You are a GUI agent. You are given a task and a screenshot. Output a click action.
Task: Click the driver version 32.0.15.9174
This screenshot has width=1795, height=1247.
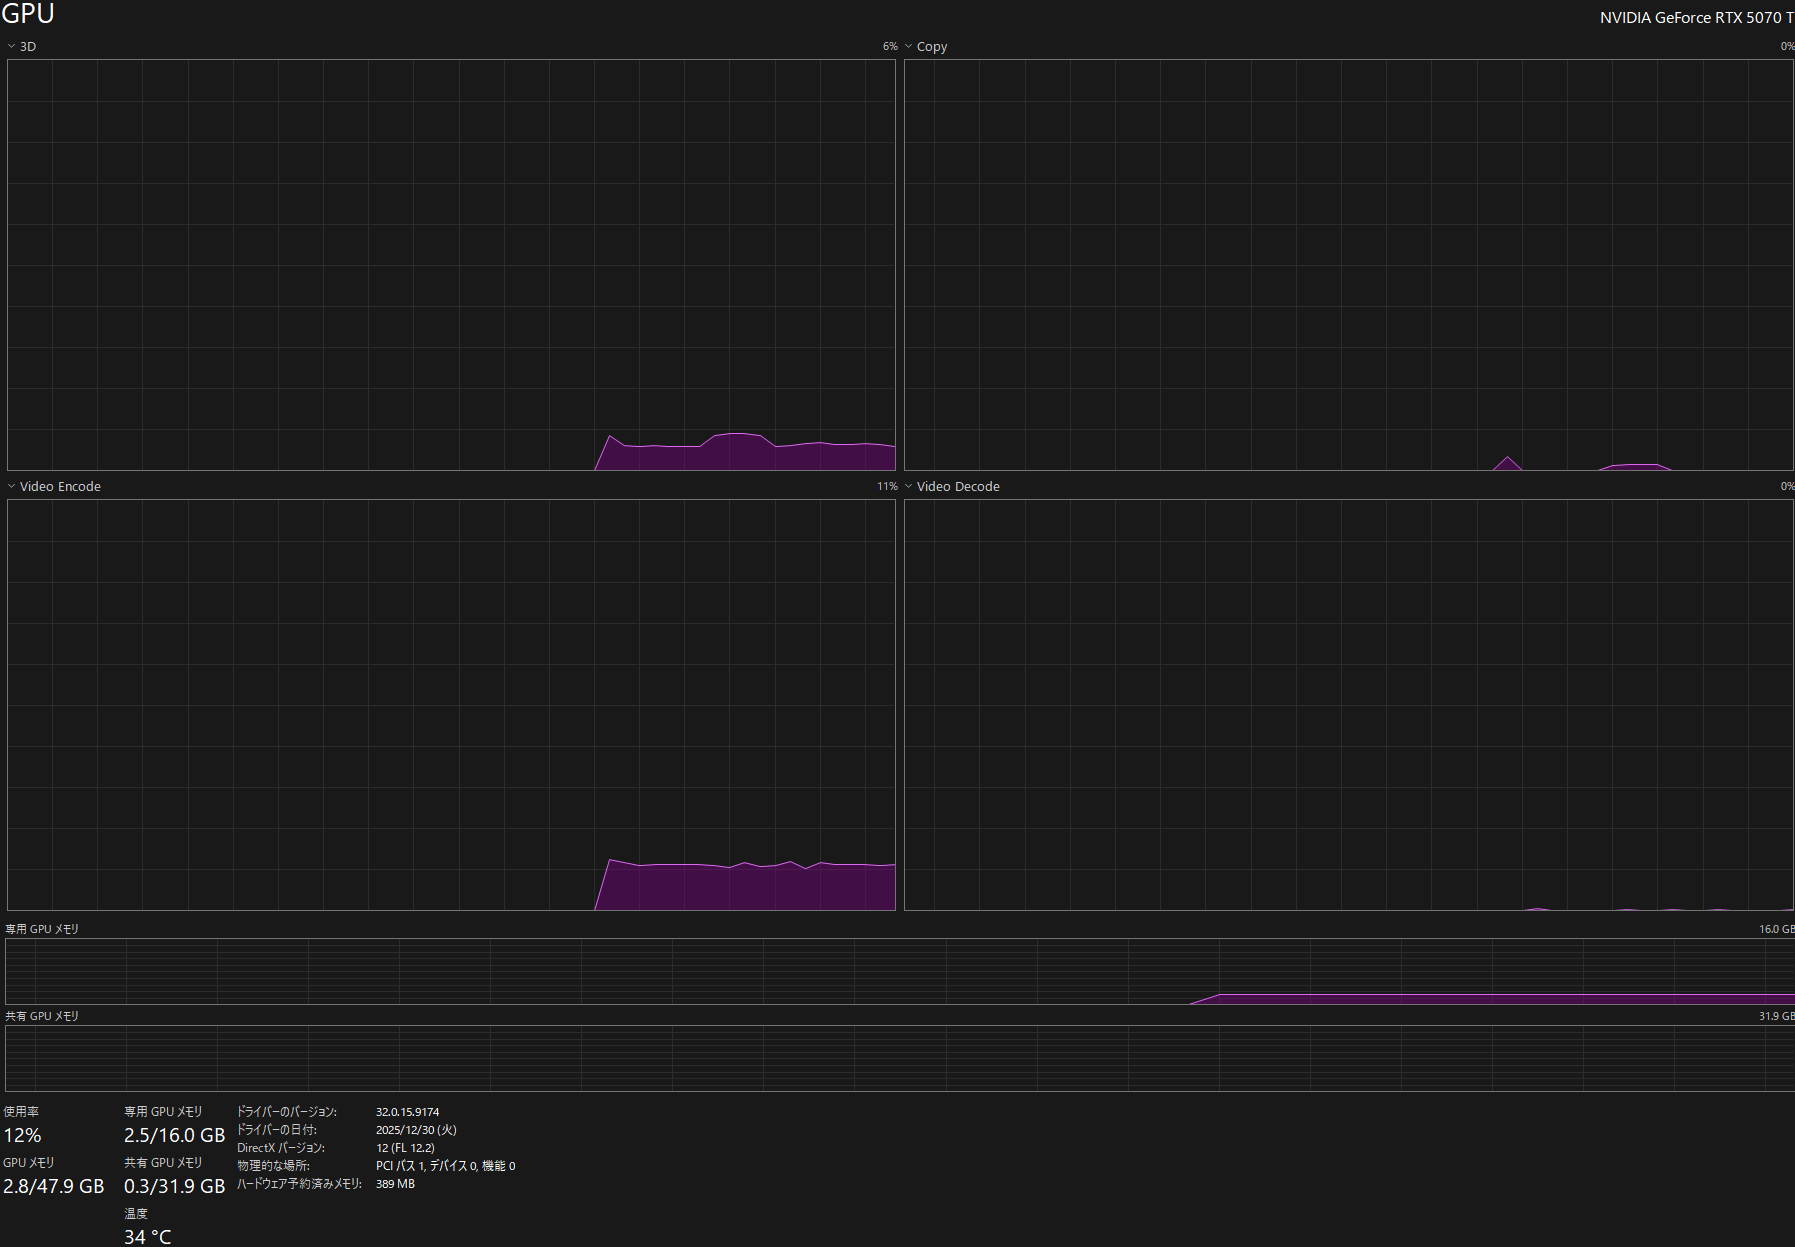[407, 1112]
